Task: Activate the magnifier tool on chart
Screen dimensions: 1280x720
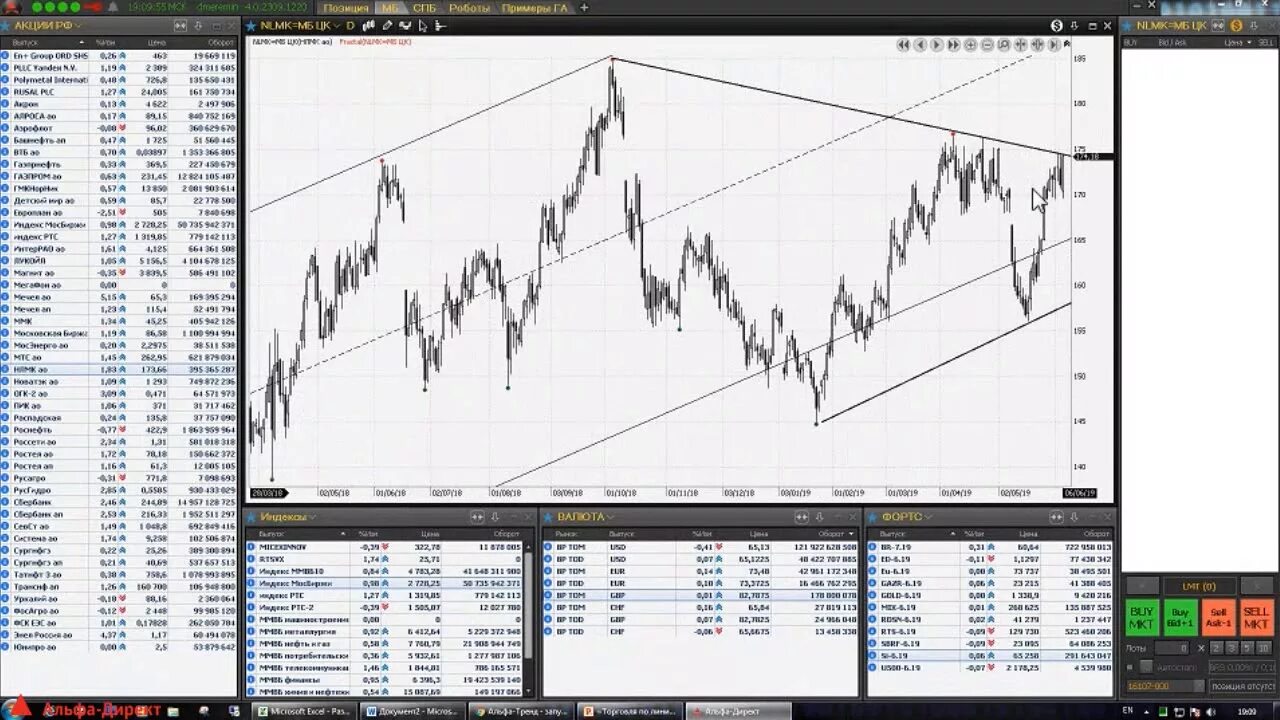Action: 1004,45
